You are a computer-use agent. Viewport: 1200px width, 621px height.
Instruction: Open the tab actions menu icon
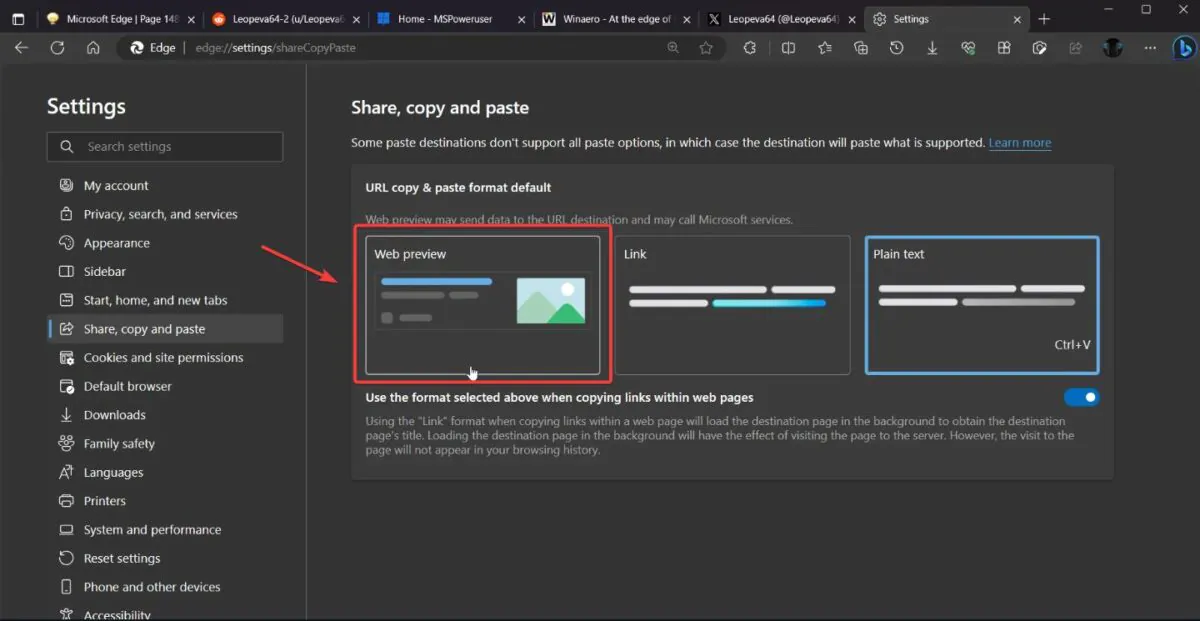coord(18,19)
